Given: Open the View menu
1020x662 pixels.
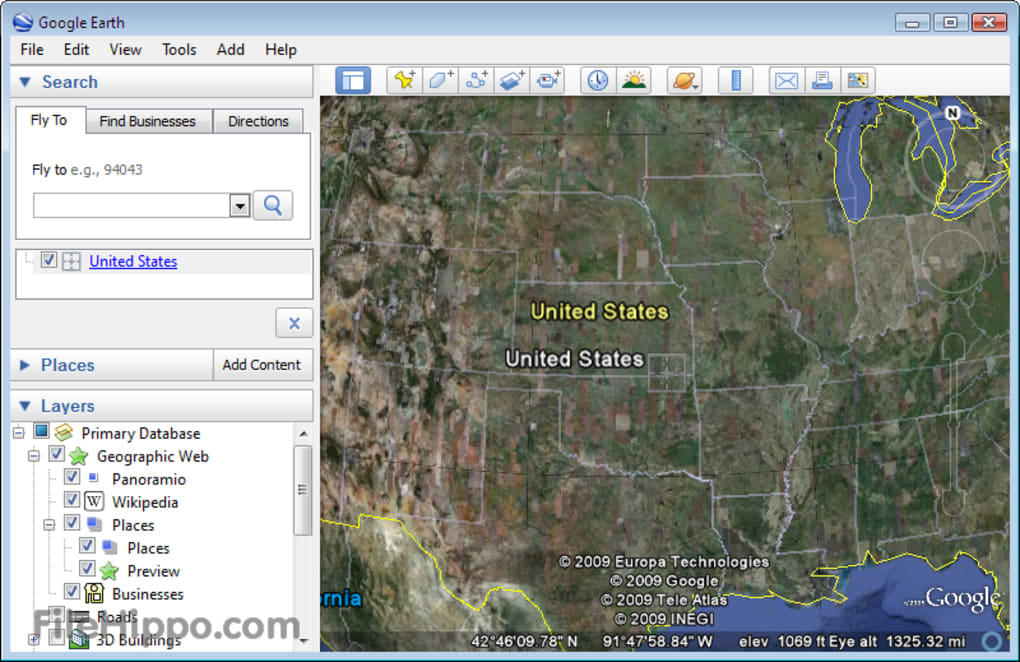Looking at the screenshot, I should 125,49.
